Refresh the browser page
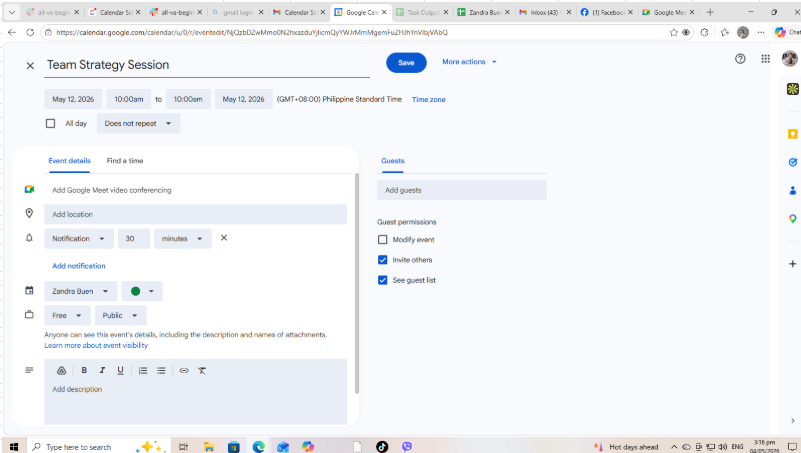Image resolution: width=801 pixels, height=453 pixels. [30, 32]
